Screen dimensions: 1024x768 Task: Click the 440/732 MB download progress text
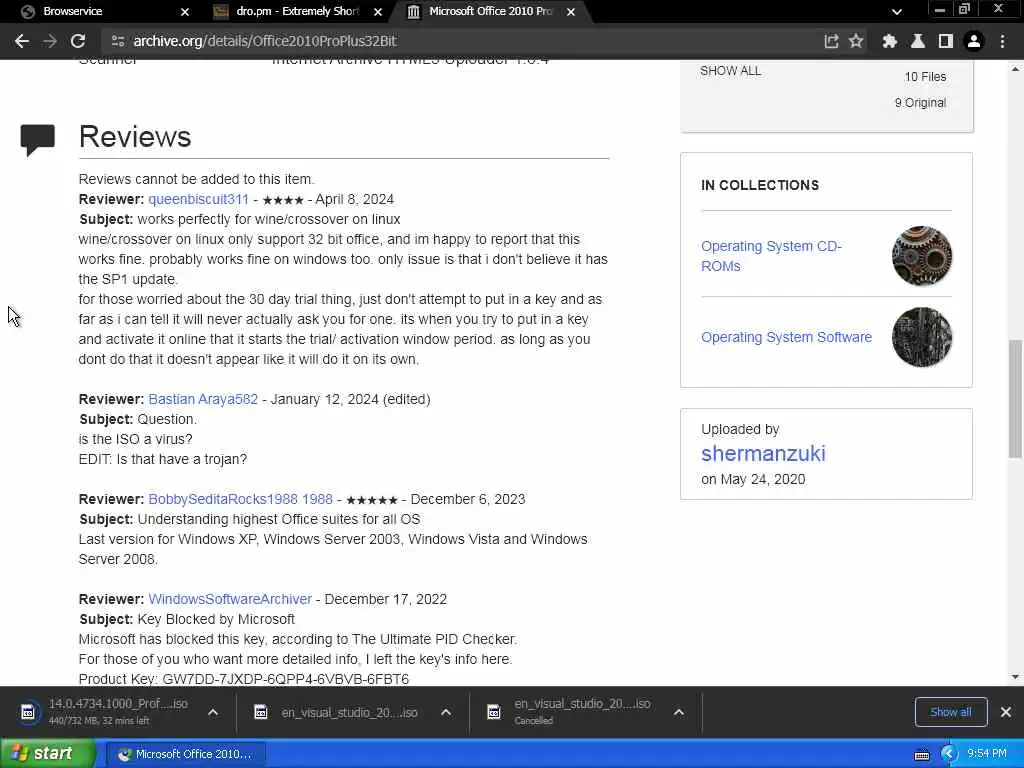[99, 721]
